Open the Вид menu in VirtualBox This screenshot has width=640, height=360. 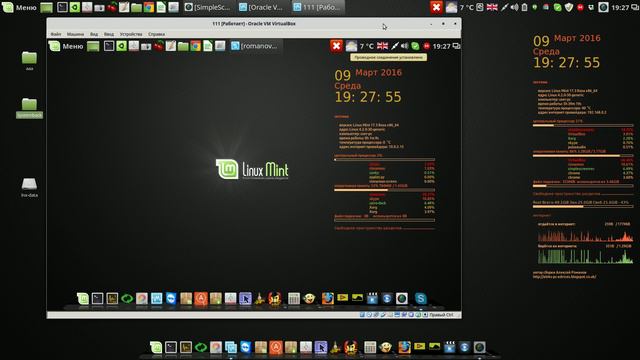[94, 34]
